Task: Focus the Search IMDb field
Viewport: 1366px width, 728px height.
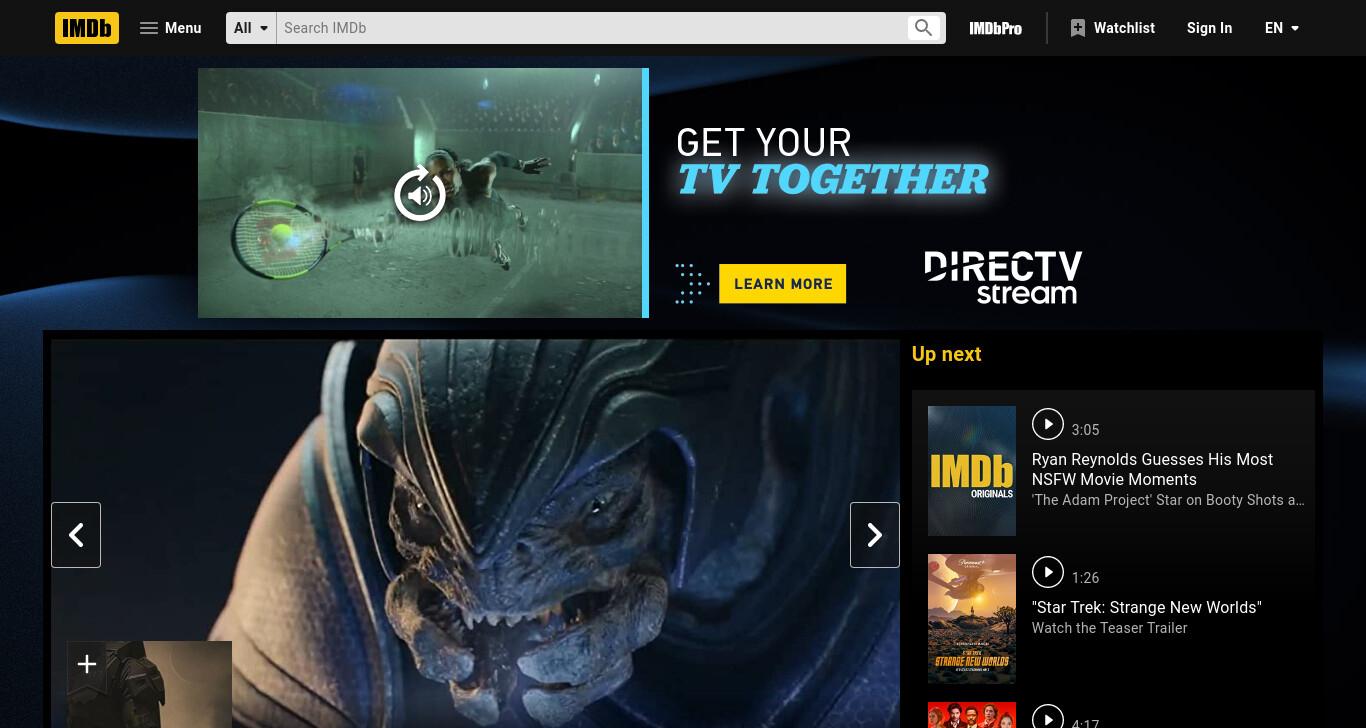Action: (x=591, y=28)
